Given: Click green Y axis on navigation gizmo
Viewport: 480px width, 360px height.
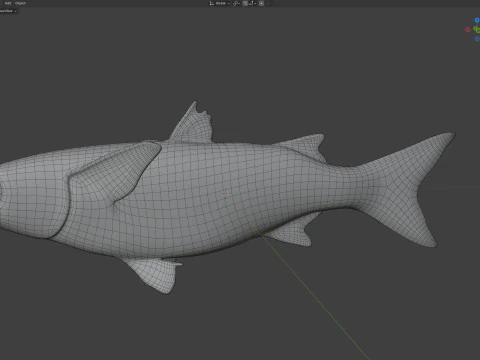Looking at the screenshot, I should coord(477,30).
